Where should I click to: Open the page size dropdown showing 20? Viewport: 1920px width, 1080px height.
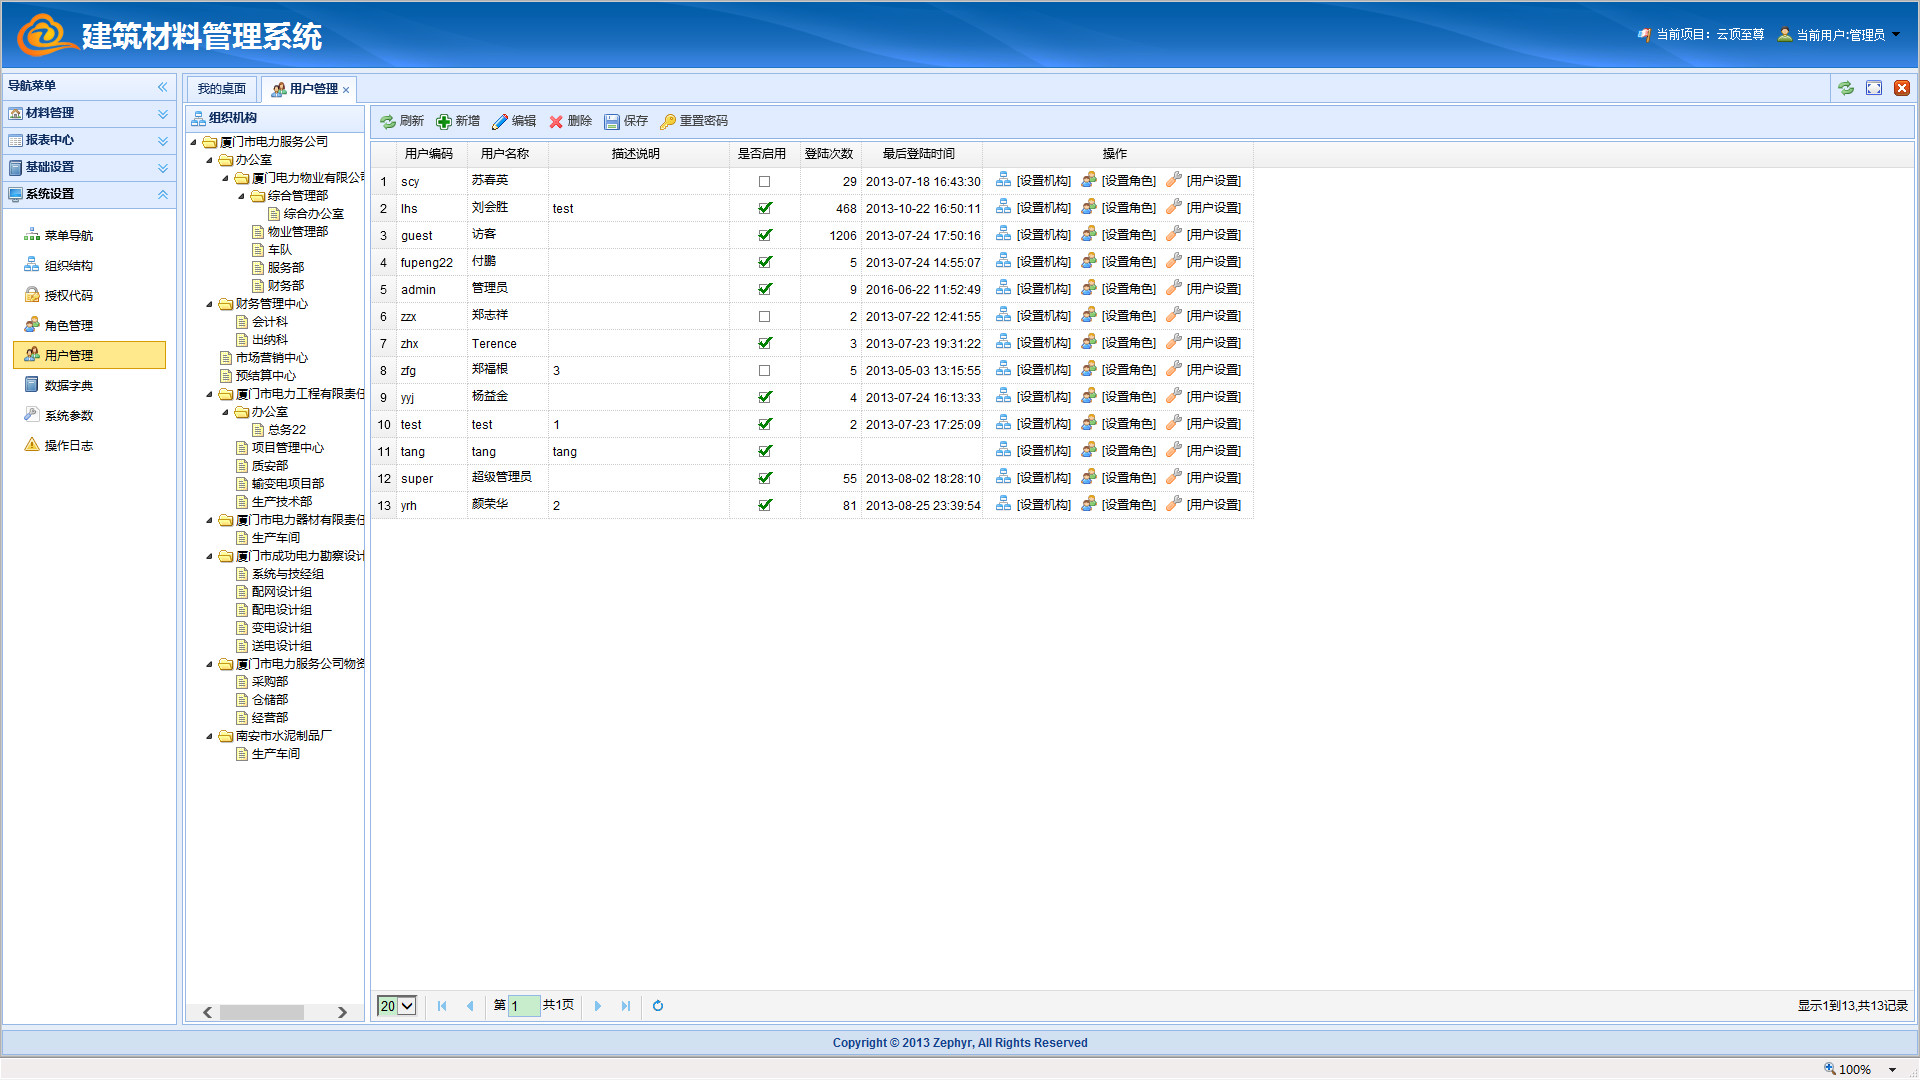[x=407, y=1006]
